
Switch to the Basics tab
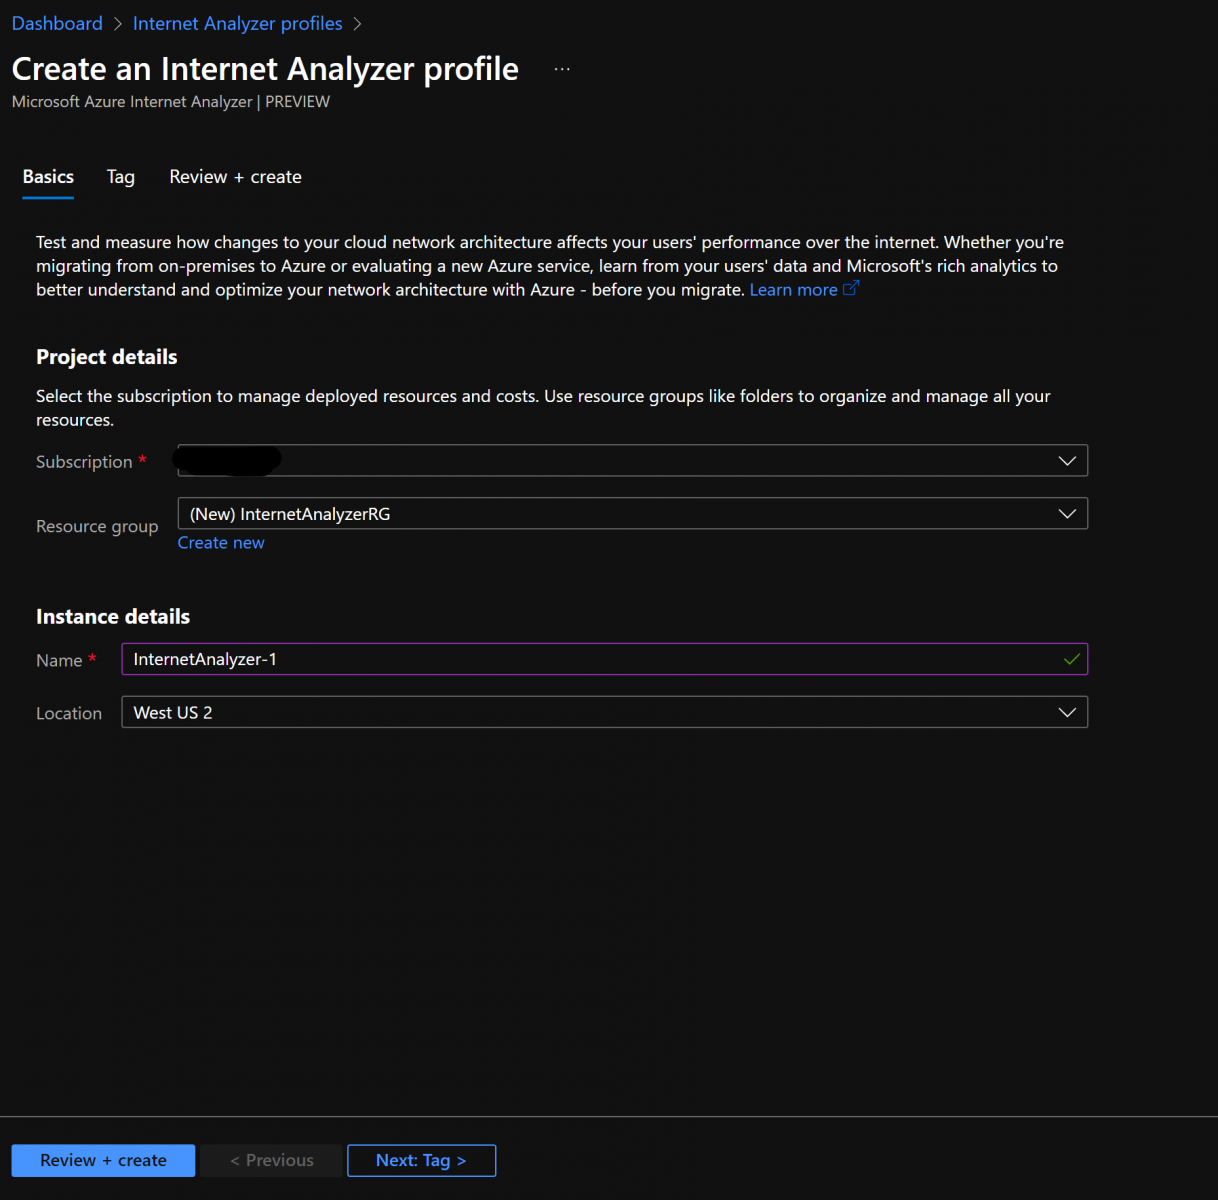(48, 177)
